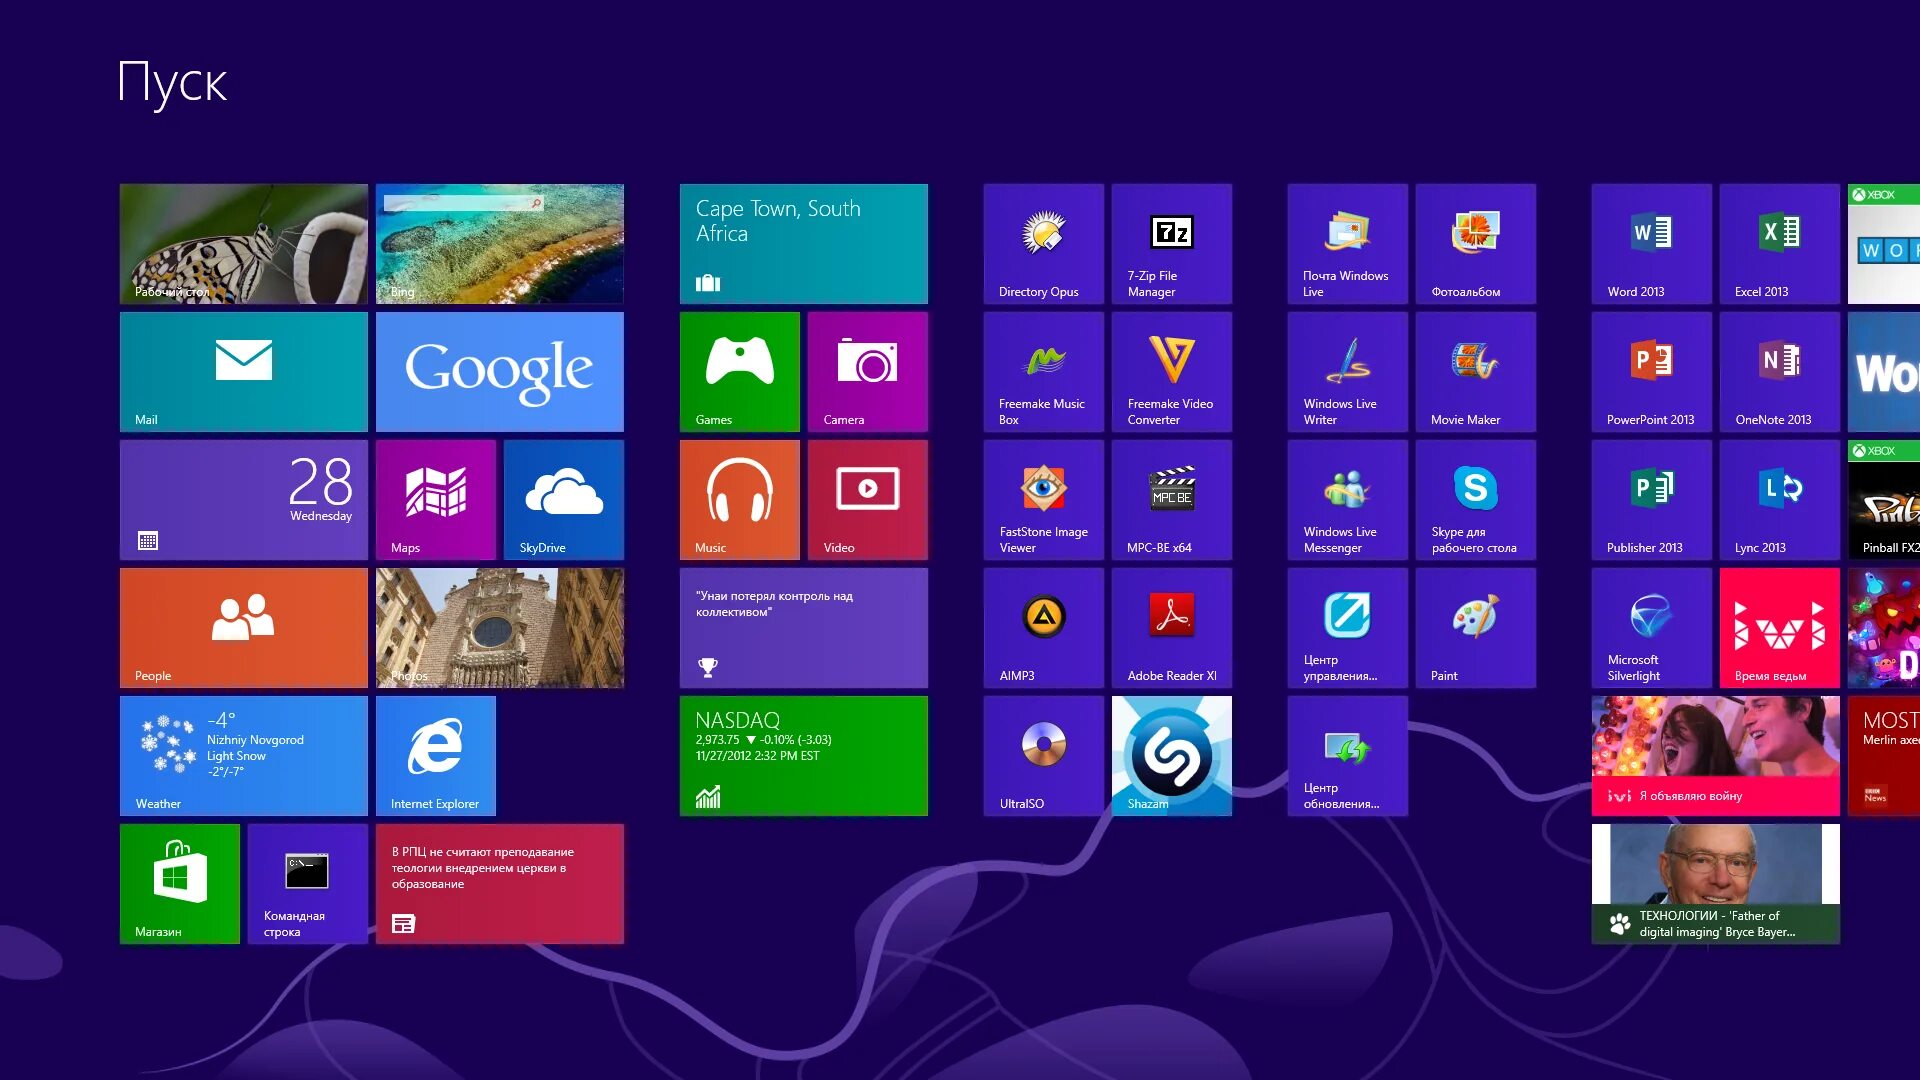Open the Internet Explorer tile
The image size is (1920, 1080).
[x=435, y=756]
